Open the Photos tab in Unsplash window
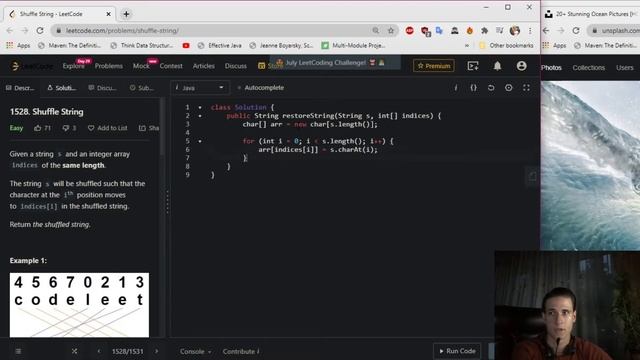 [551, 68]
